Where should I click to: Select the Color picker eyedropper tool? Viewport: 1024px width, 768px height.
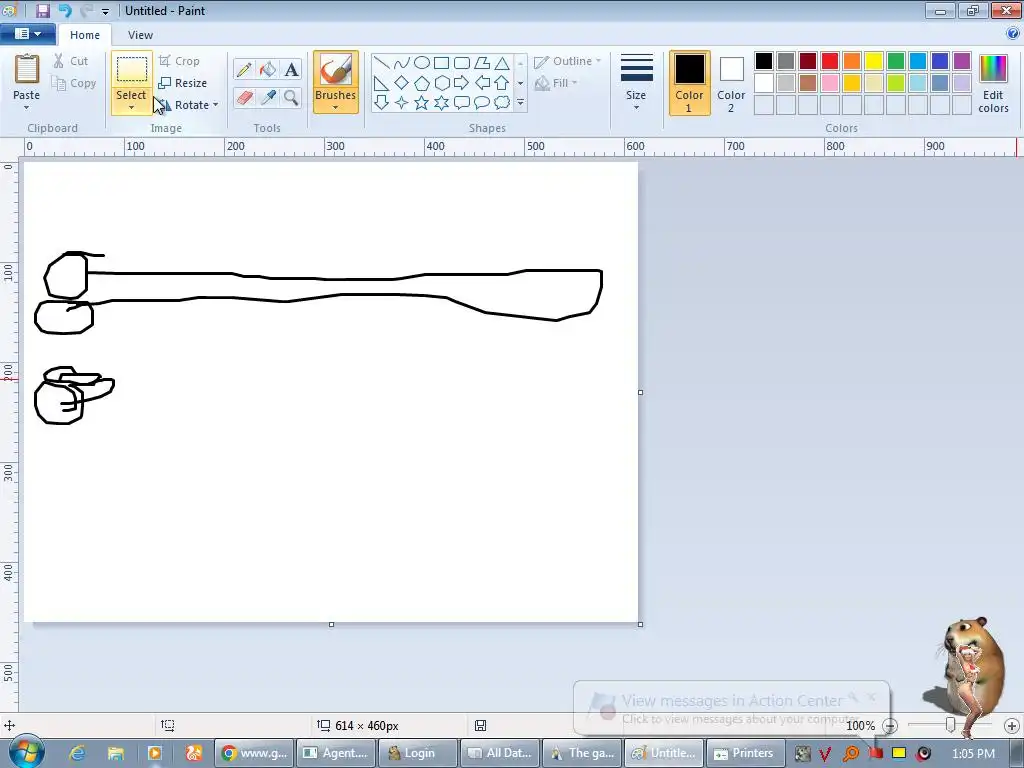point(268,98)
